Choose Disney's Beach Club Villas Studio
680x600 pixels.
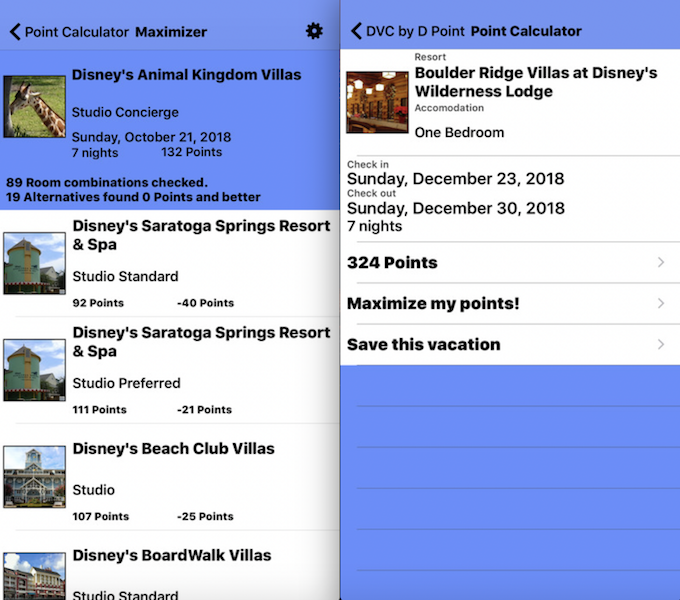tap(170, 477)
